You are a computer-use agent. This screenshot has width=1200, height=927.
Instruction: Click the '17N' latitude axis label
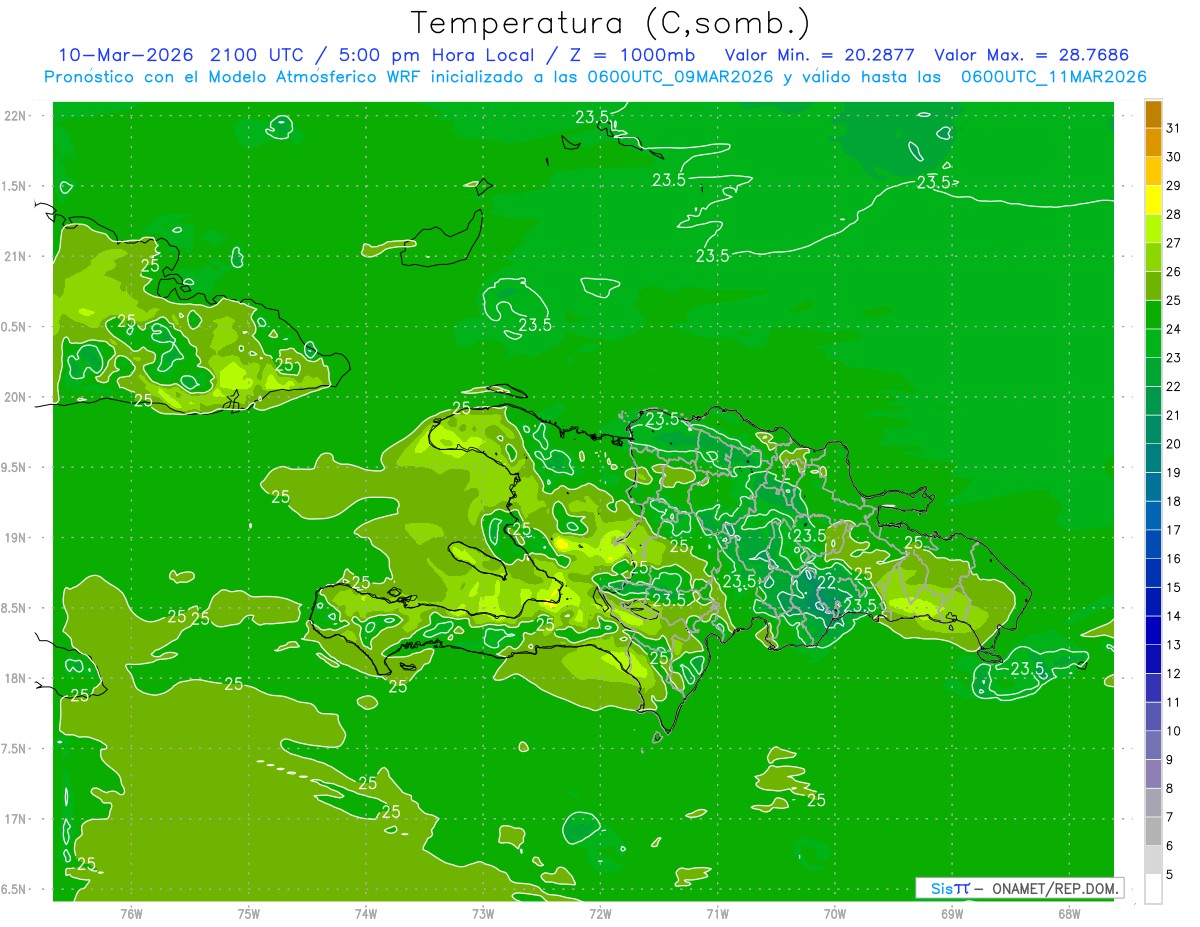coord(14,819)
